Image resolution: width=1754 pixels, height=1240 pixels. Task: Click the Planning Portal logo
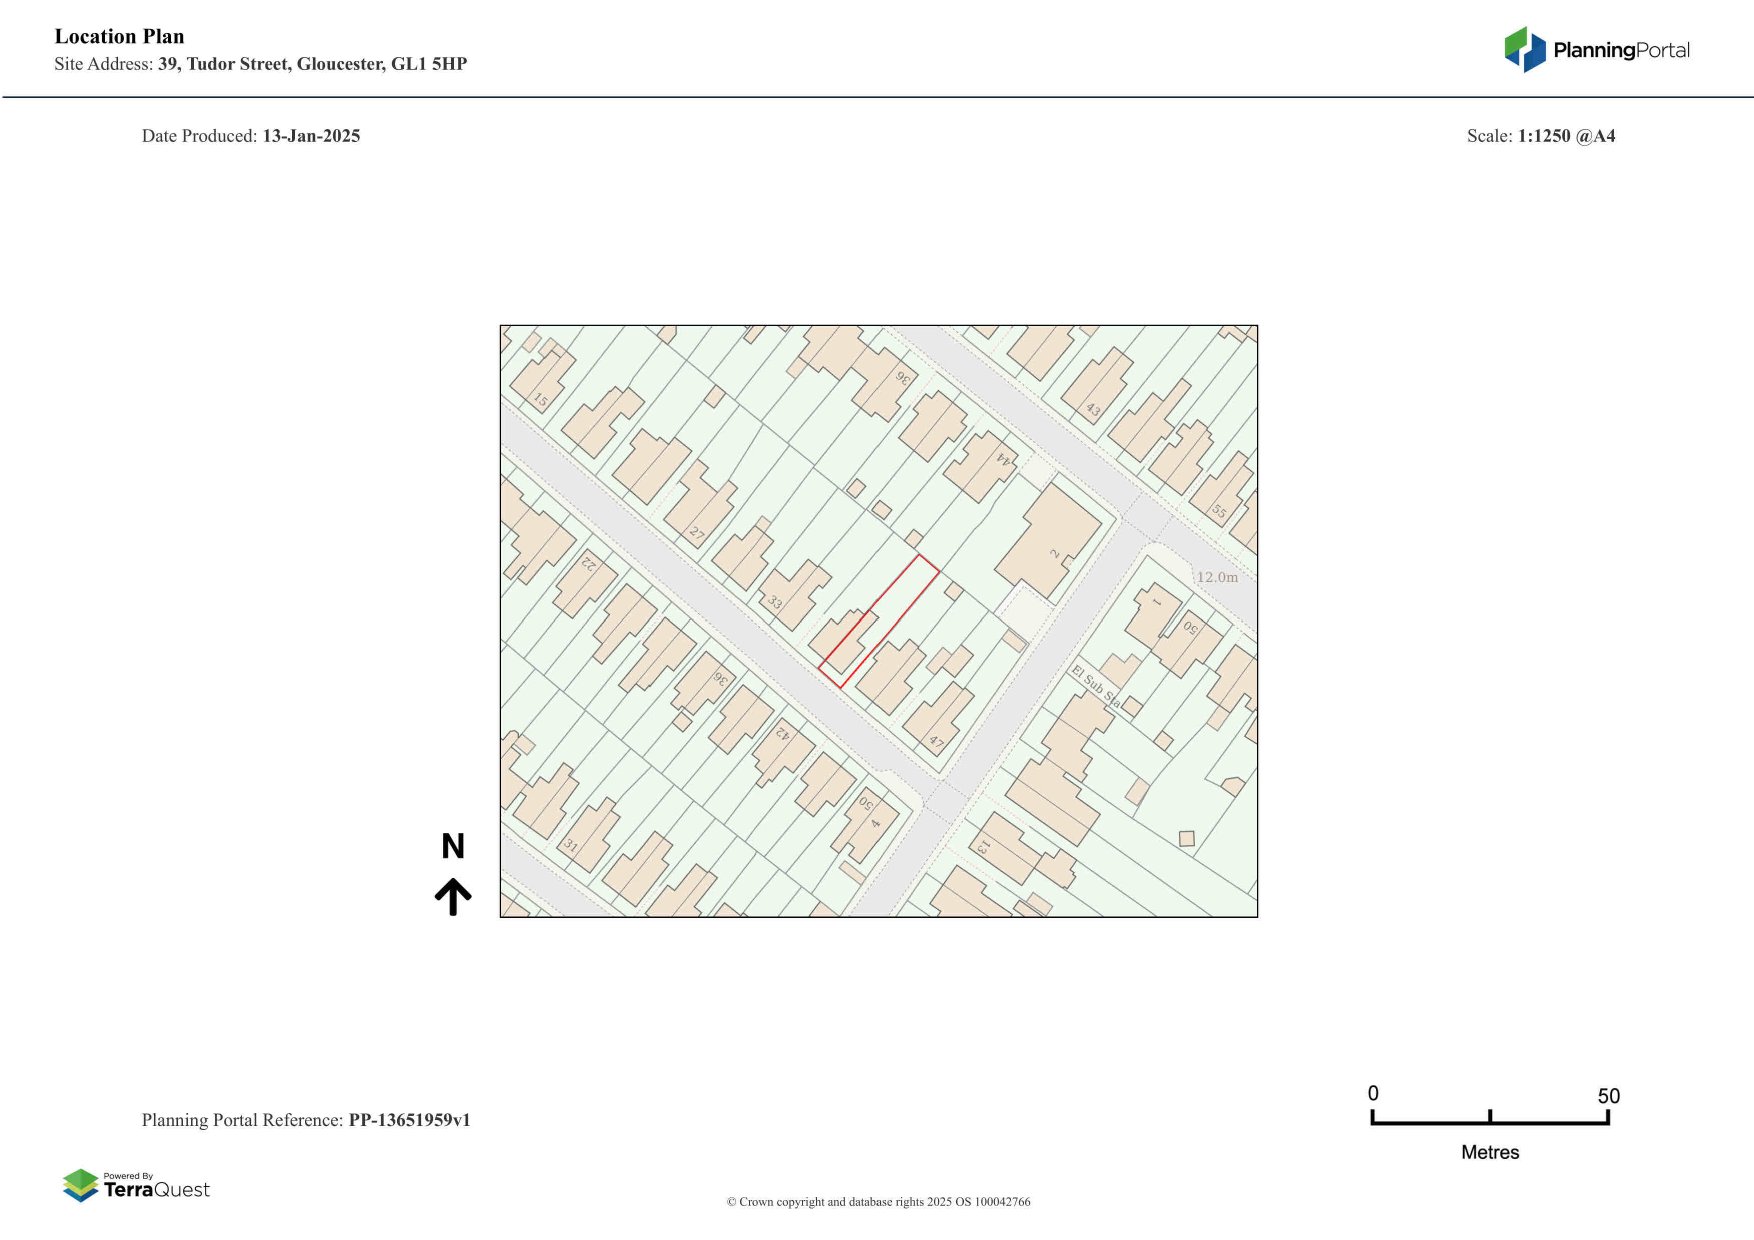point(1596,50)
